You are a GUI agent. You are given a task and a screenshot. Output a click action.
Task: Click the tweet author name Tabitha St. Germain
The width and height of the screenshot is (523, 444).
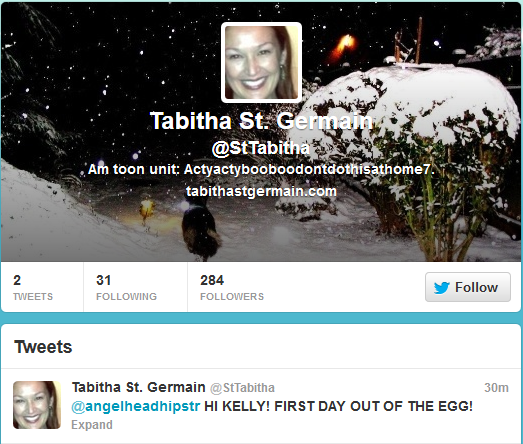click(x=138, y=387)
